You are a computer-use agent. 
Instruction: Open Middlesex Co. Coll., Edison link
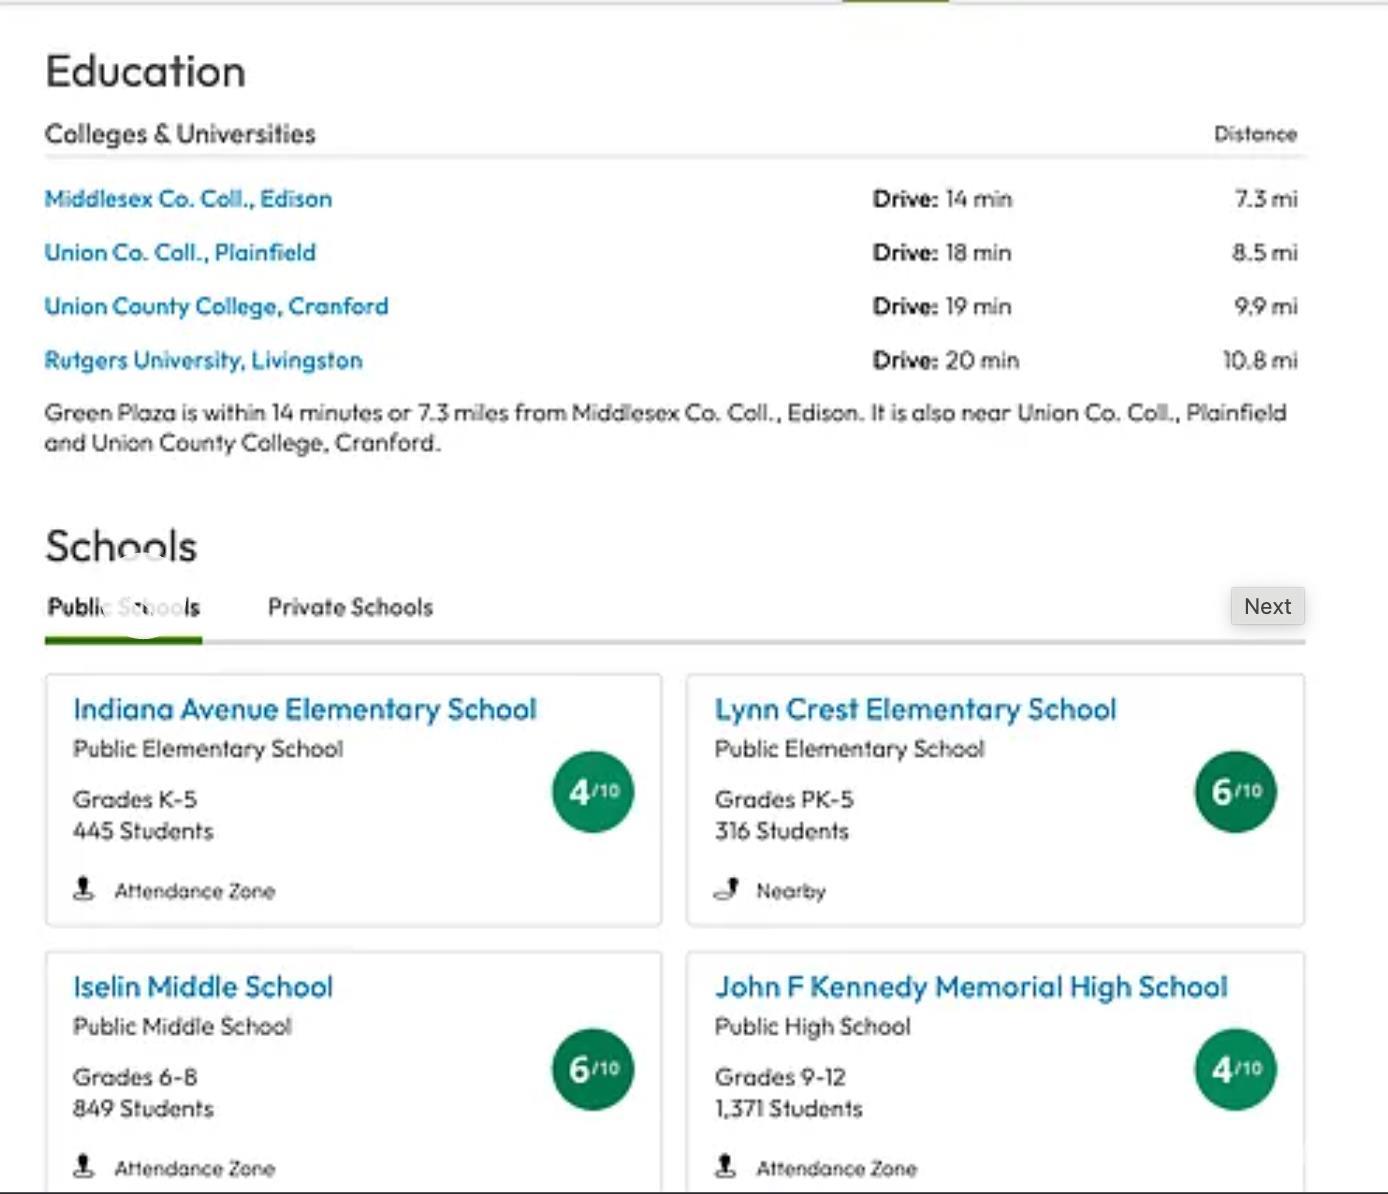point(188,199)
